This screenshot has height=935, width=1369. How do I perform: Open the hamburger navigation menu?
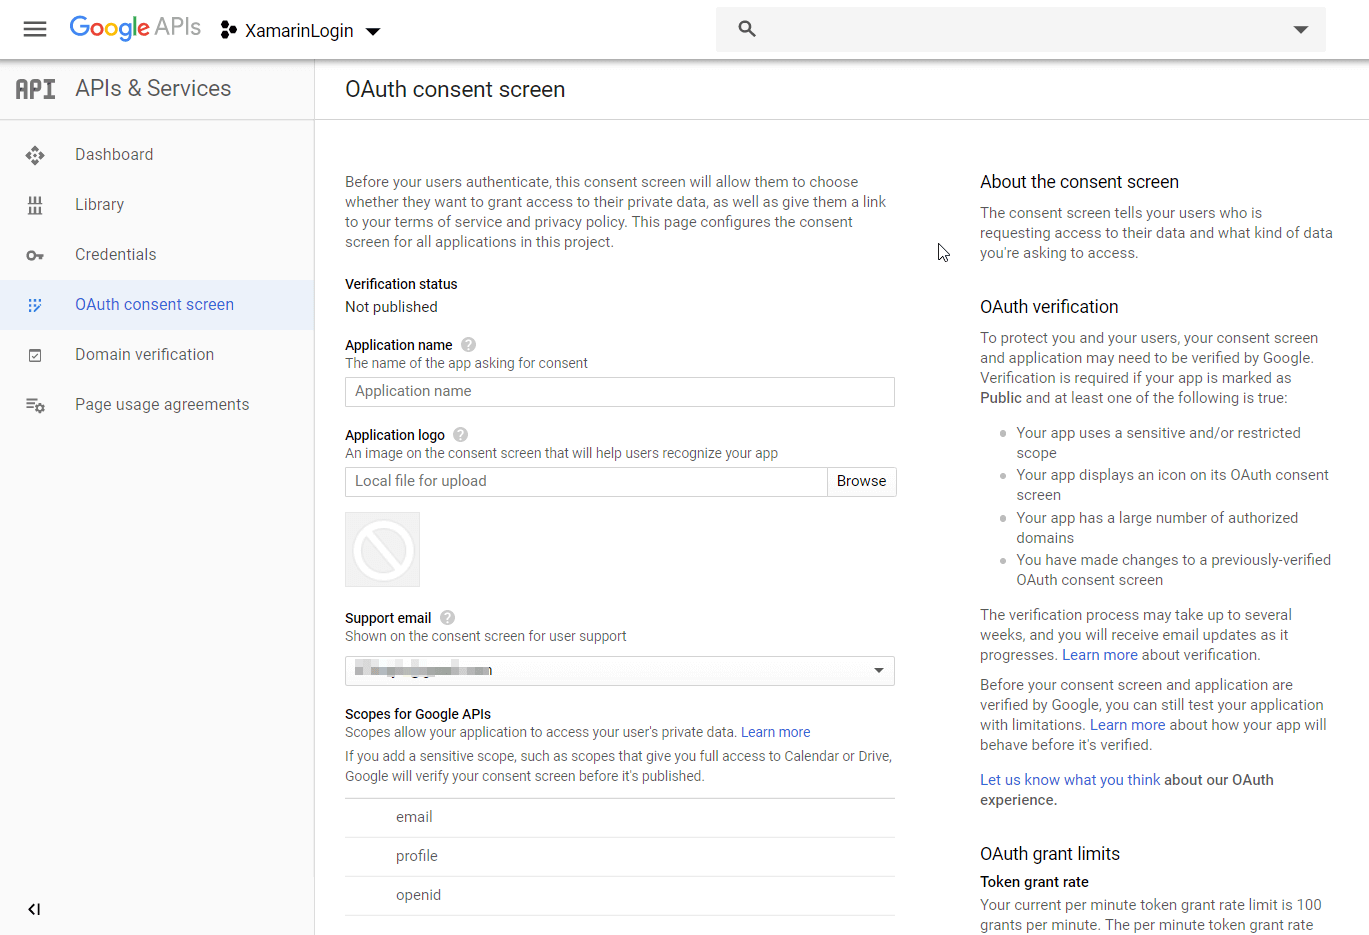tap(35, 29)
